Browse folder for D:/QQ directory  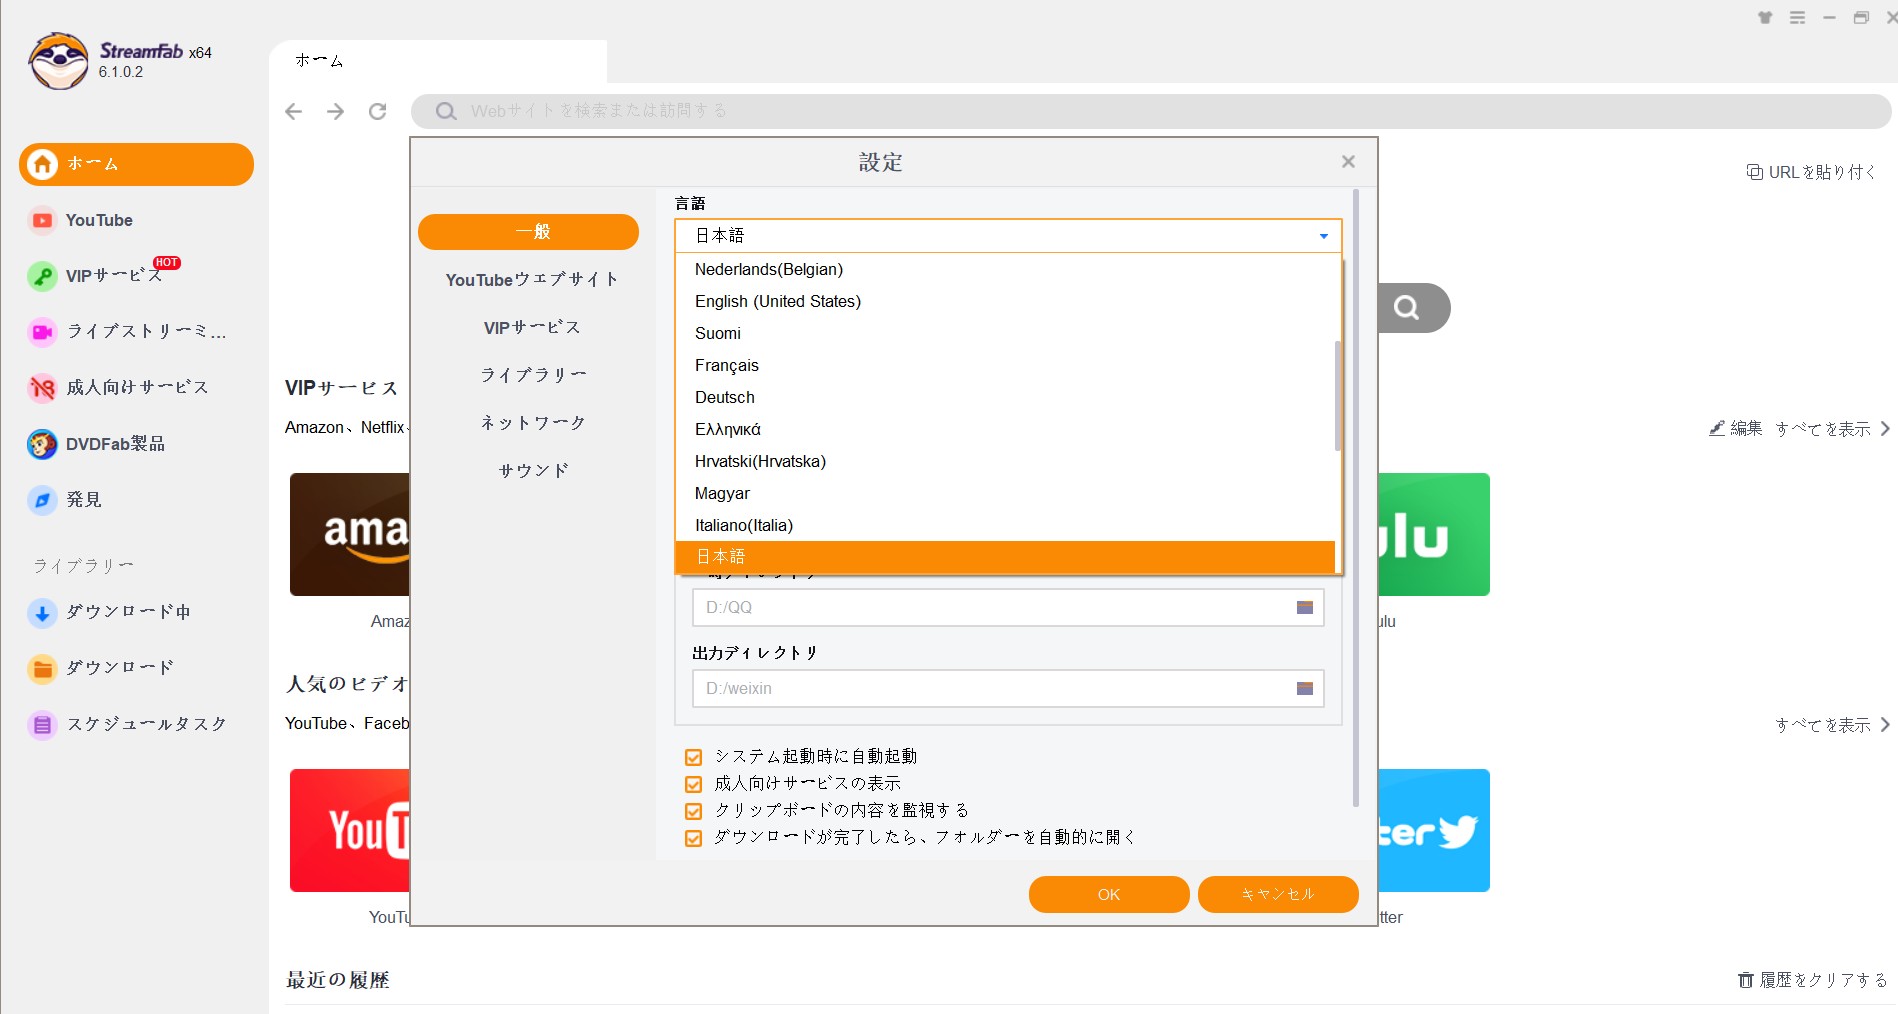click(x=1305, y=607)
